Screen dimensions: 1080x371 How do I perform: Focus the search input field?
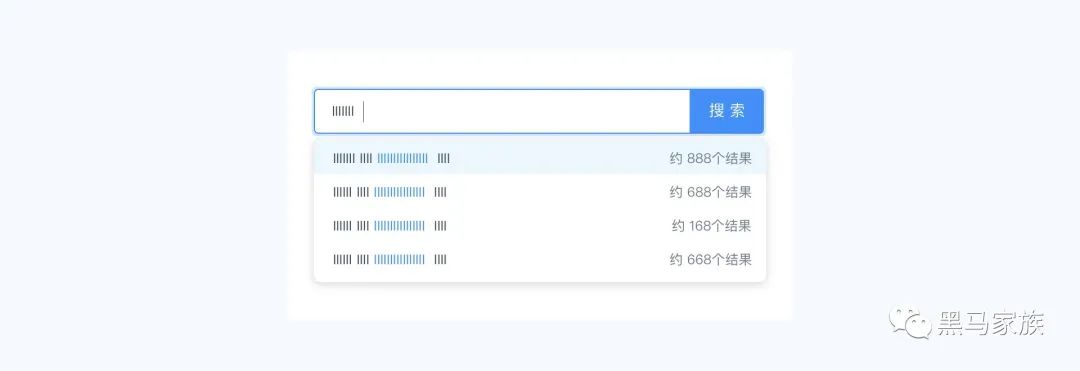click(x=502, y=111)
